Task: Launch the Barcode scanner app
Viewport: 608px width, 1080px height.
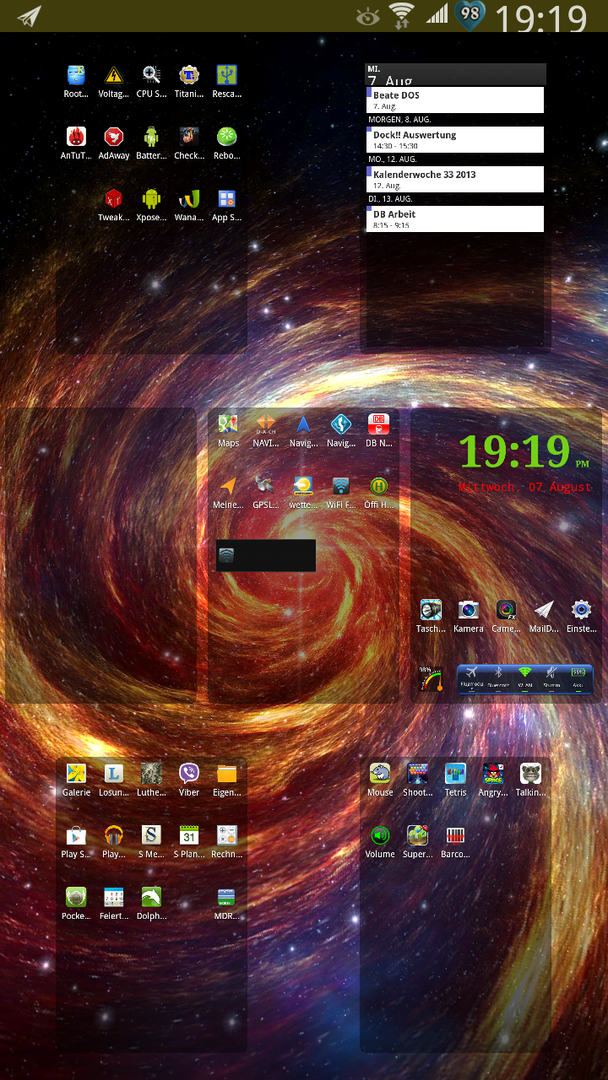Action: pos(455,835)
